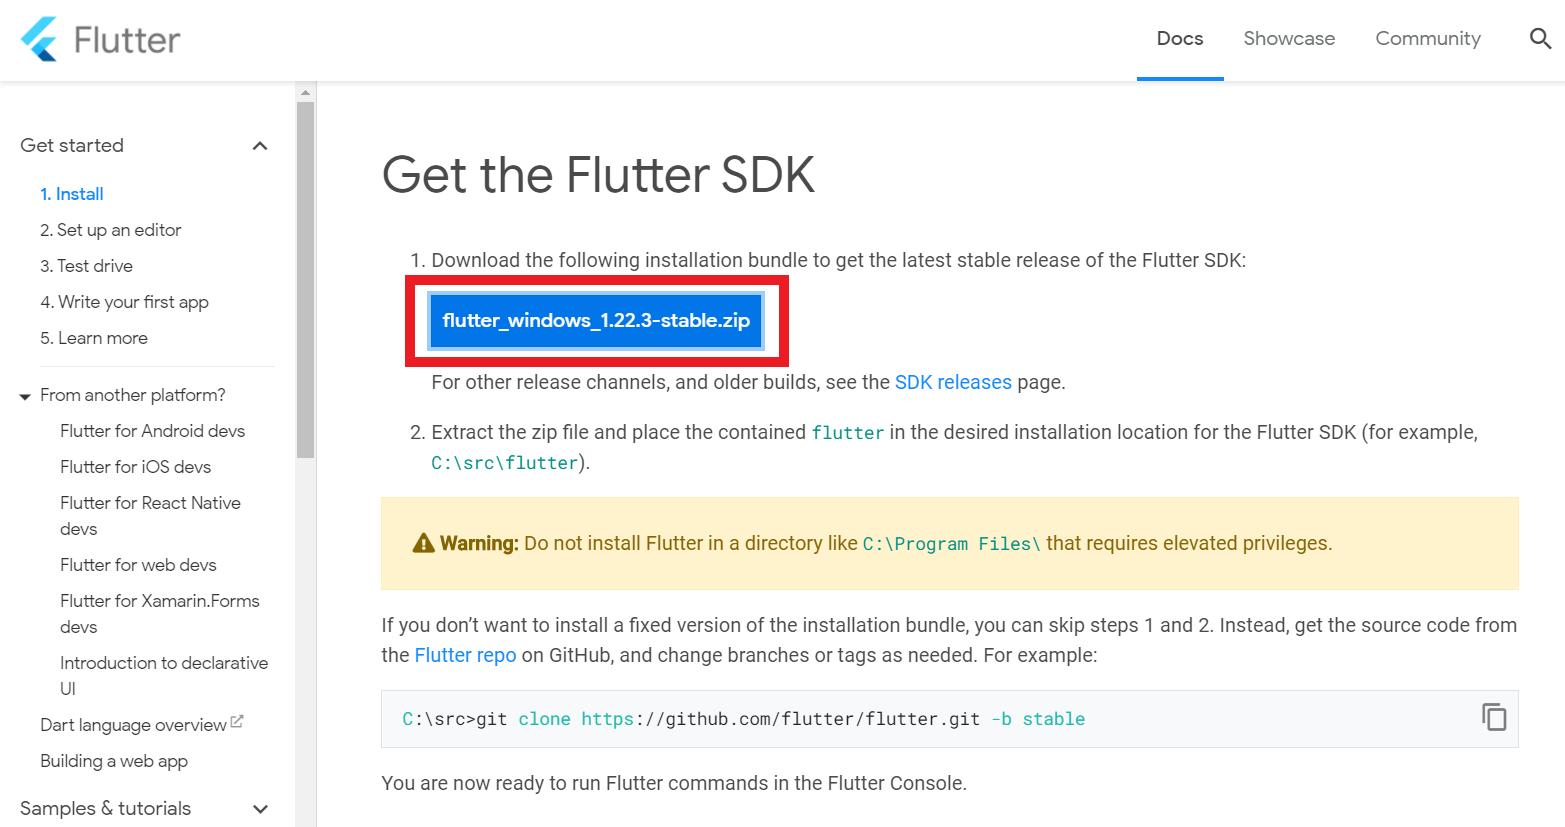Collapse the From another platform? triangle
The image size is (1565, 827).
(25, 397)
